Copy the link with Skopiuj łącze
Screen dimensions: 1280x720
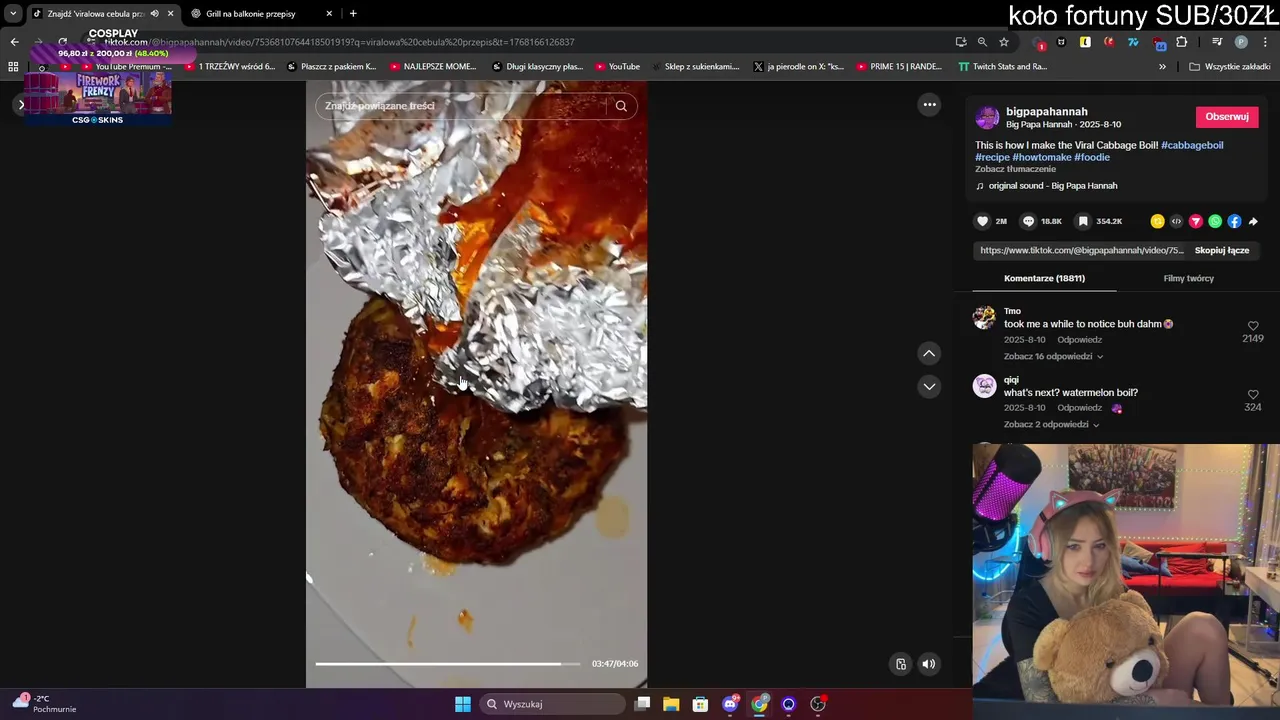pyautogui.click(x=1222, y=251)
